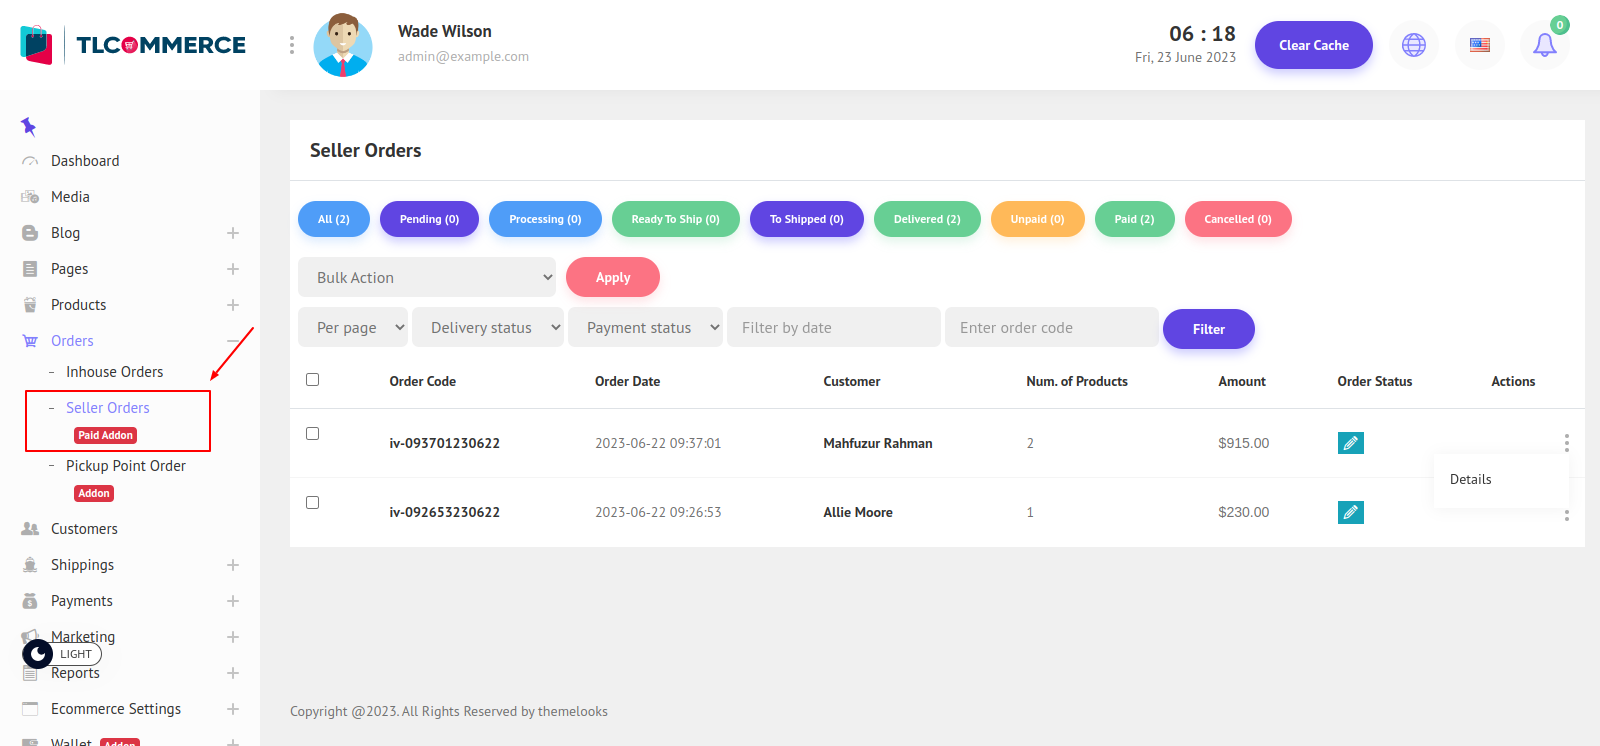Select the Delivered (2) status tab
The width and height of the screenshot is (1600, 746).
click(926, 219)
